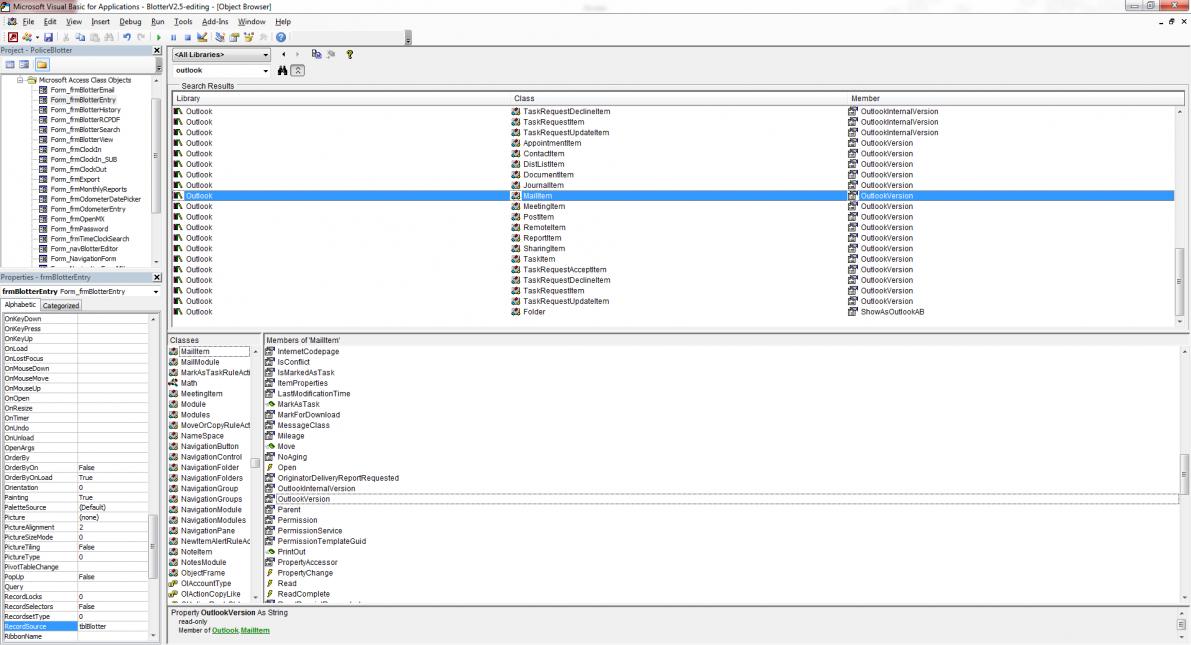Select NavigationFolder in the Classes list
Viewport: 1191px width, 645px height.
(x=210, y=468)
